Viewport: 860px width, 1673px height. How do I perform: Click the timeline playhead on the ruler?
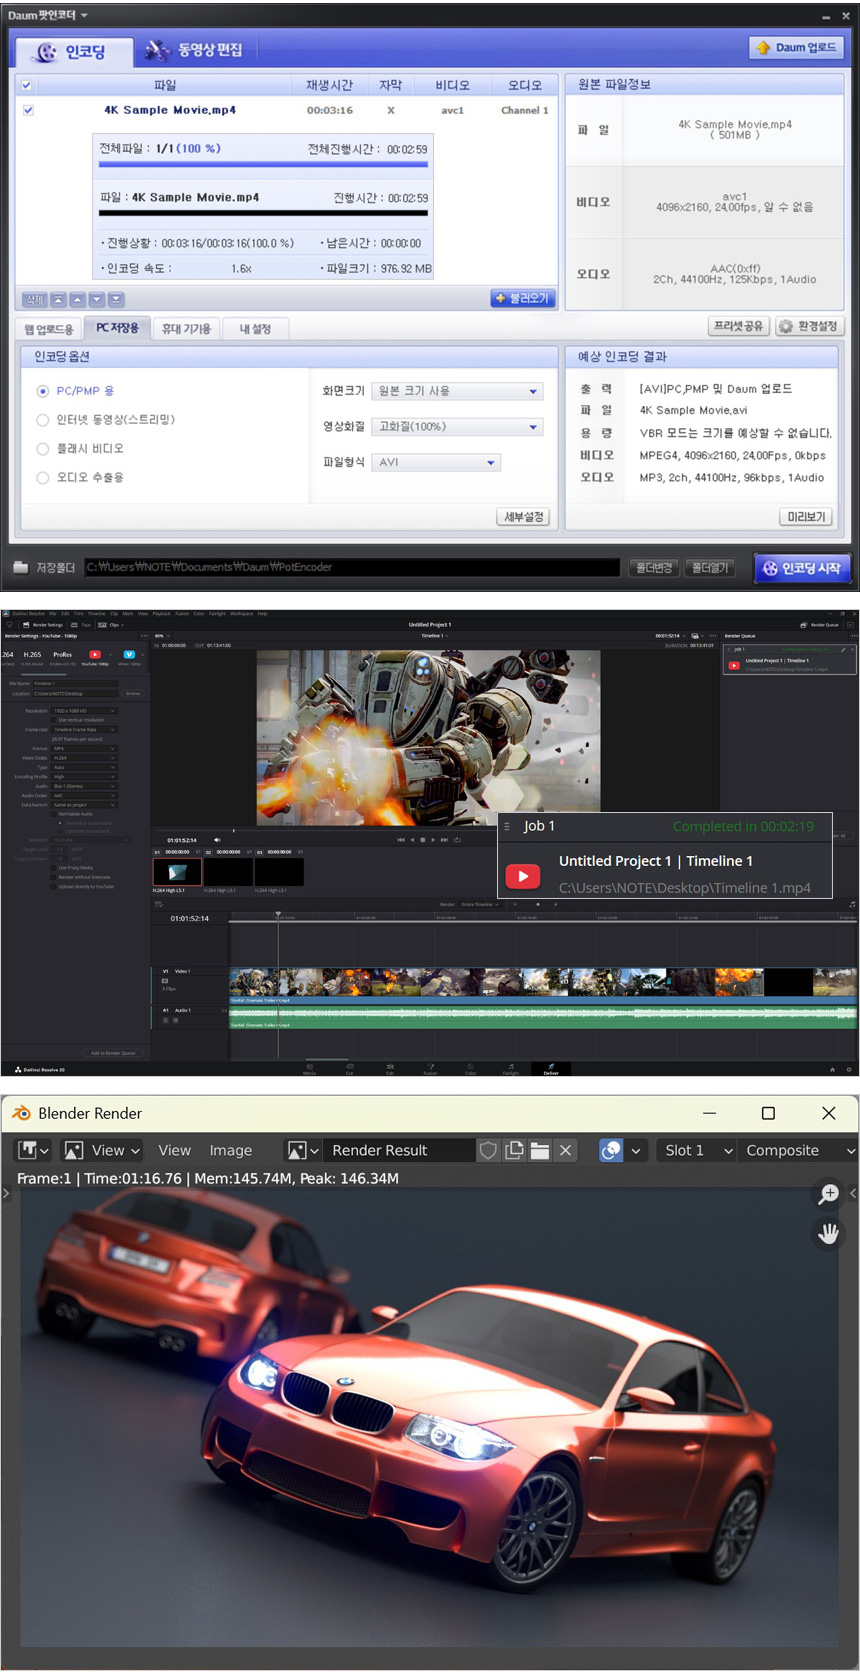pos(278,916)
